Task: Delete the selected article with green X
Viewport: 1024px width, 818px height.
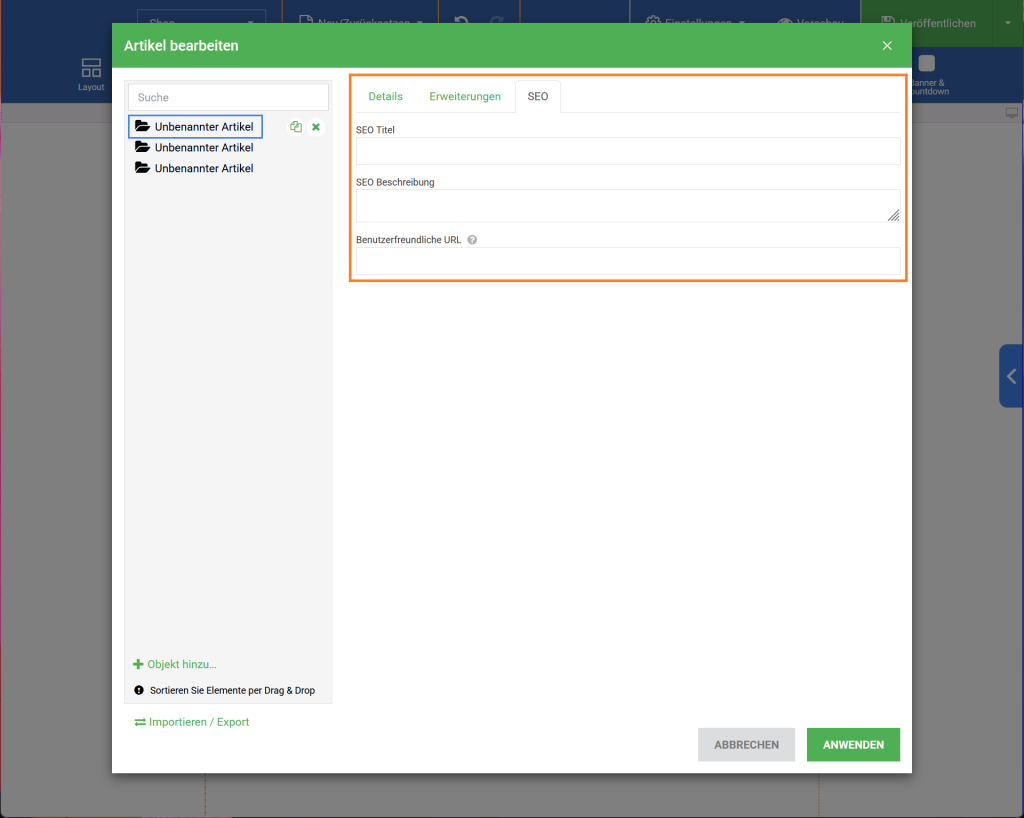Action: click(316, 127)
